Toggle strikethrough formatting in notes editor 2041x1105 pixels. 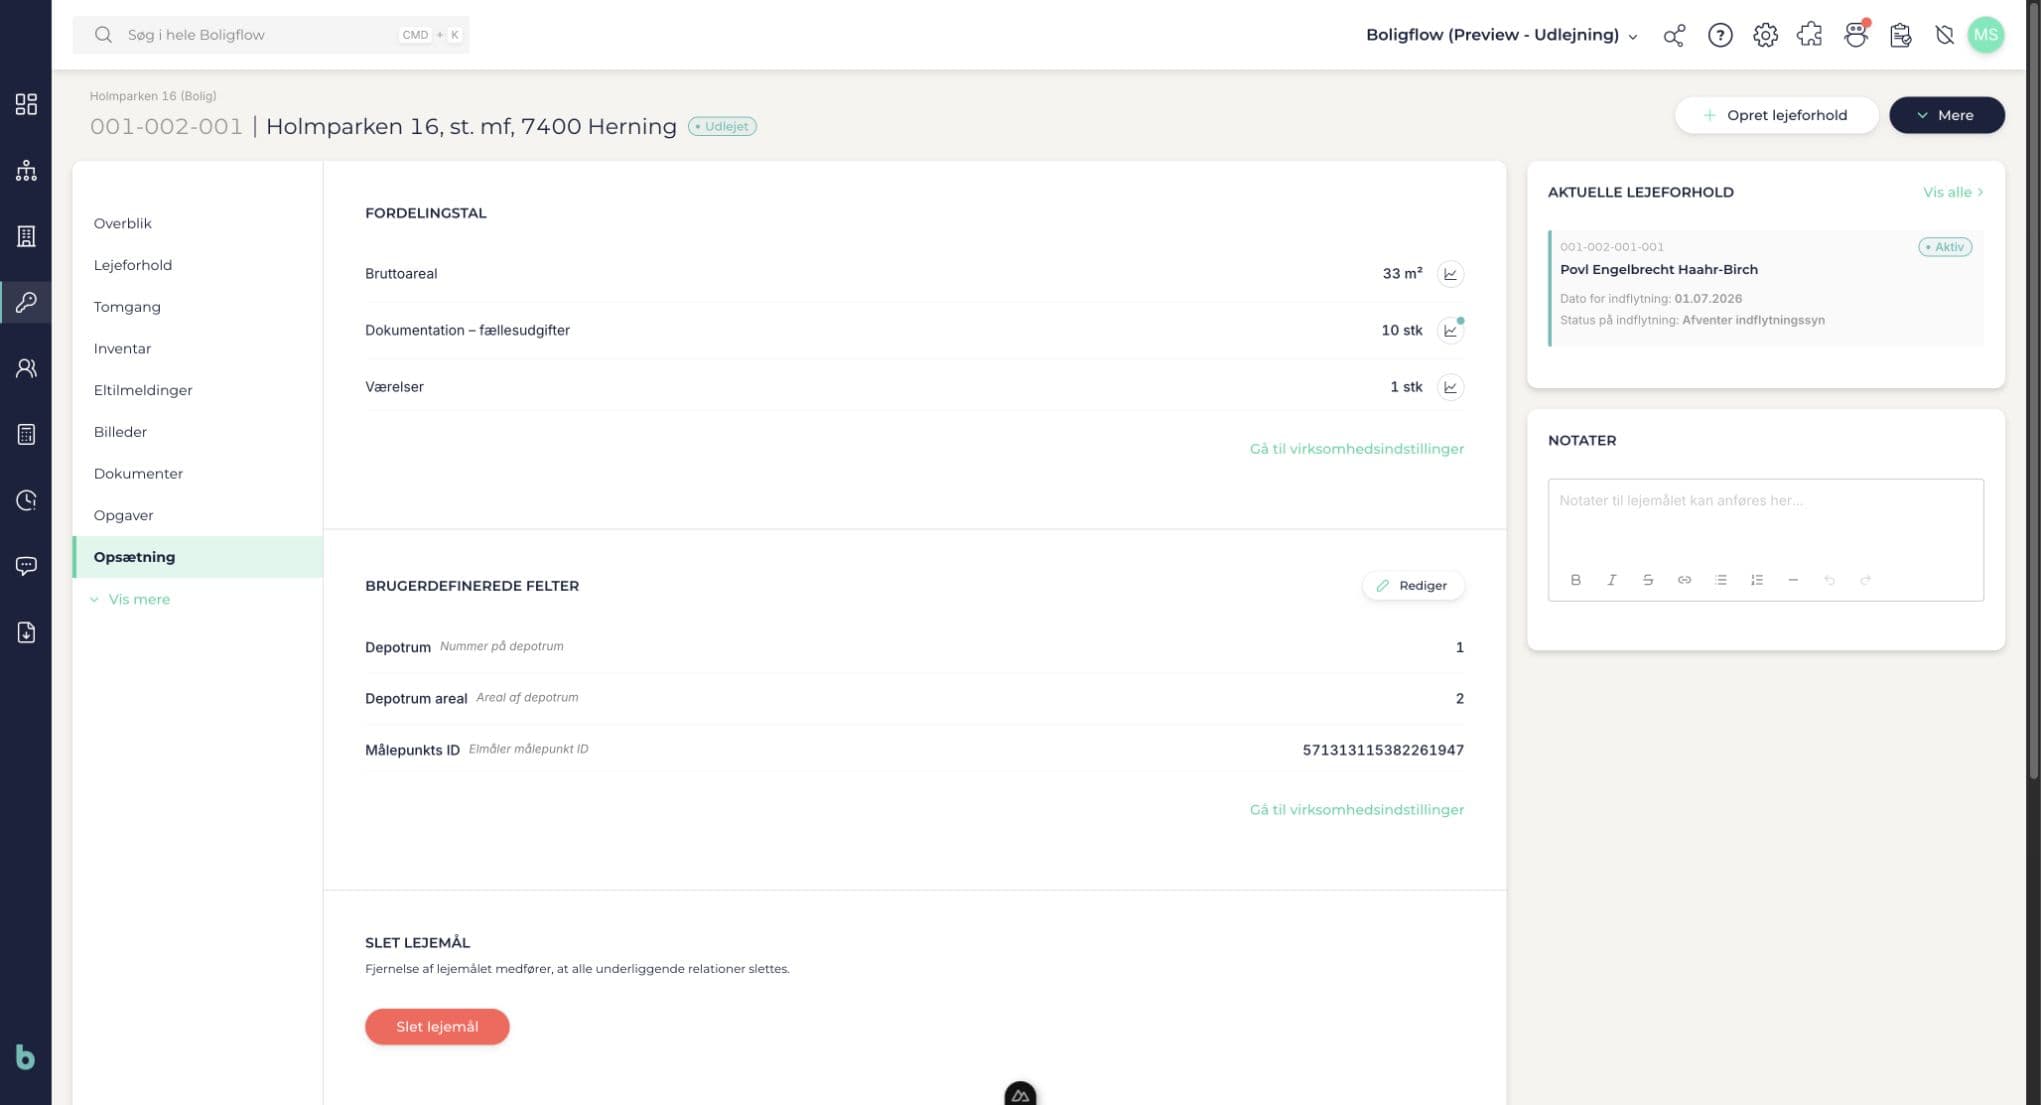(x=1647, y=580)
